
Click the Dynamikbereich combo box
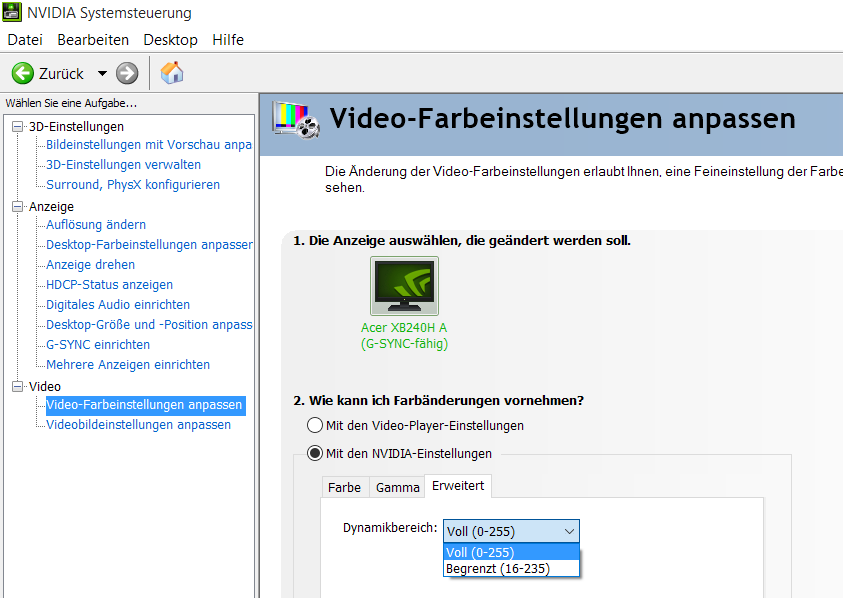[511, 531]
